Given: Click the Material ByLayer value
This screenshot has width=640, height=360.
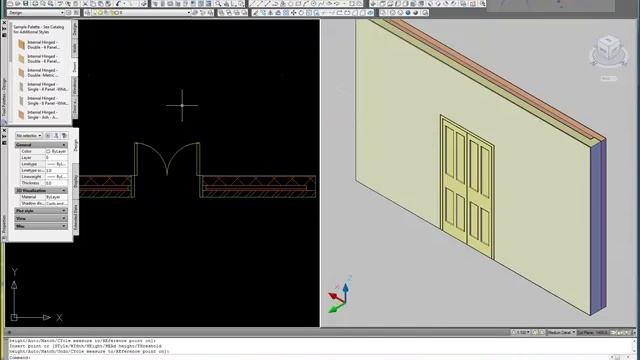Looking at the screenshot, I should (x=56, y=197).
